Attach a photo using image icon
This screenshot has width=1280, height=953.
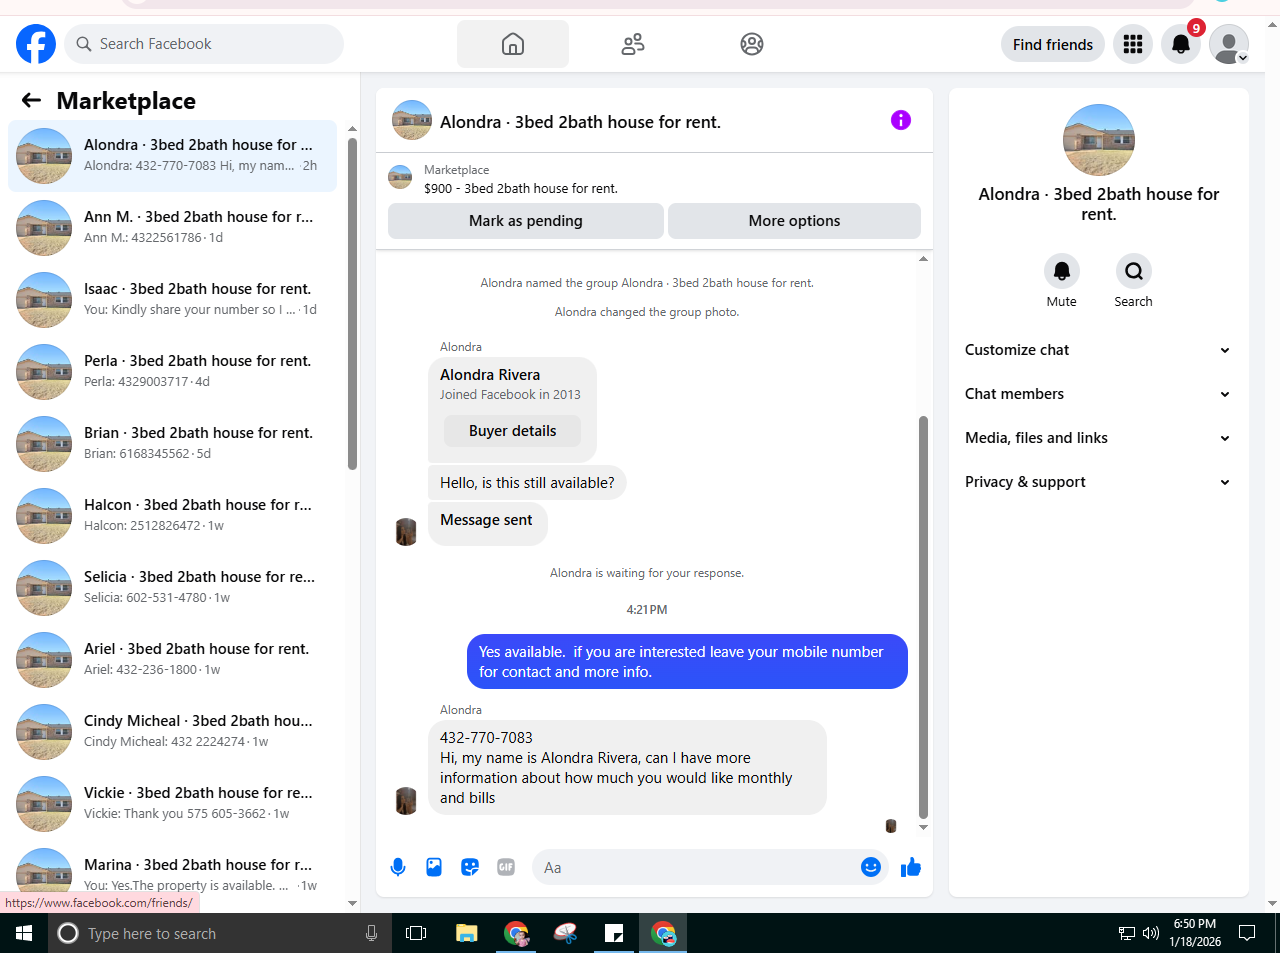(x=434, y=867)
